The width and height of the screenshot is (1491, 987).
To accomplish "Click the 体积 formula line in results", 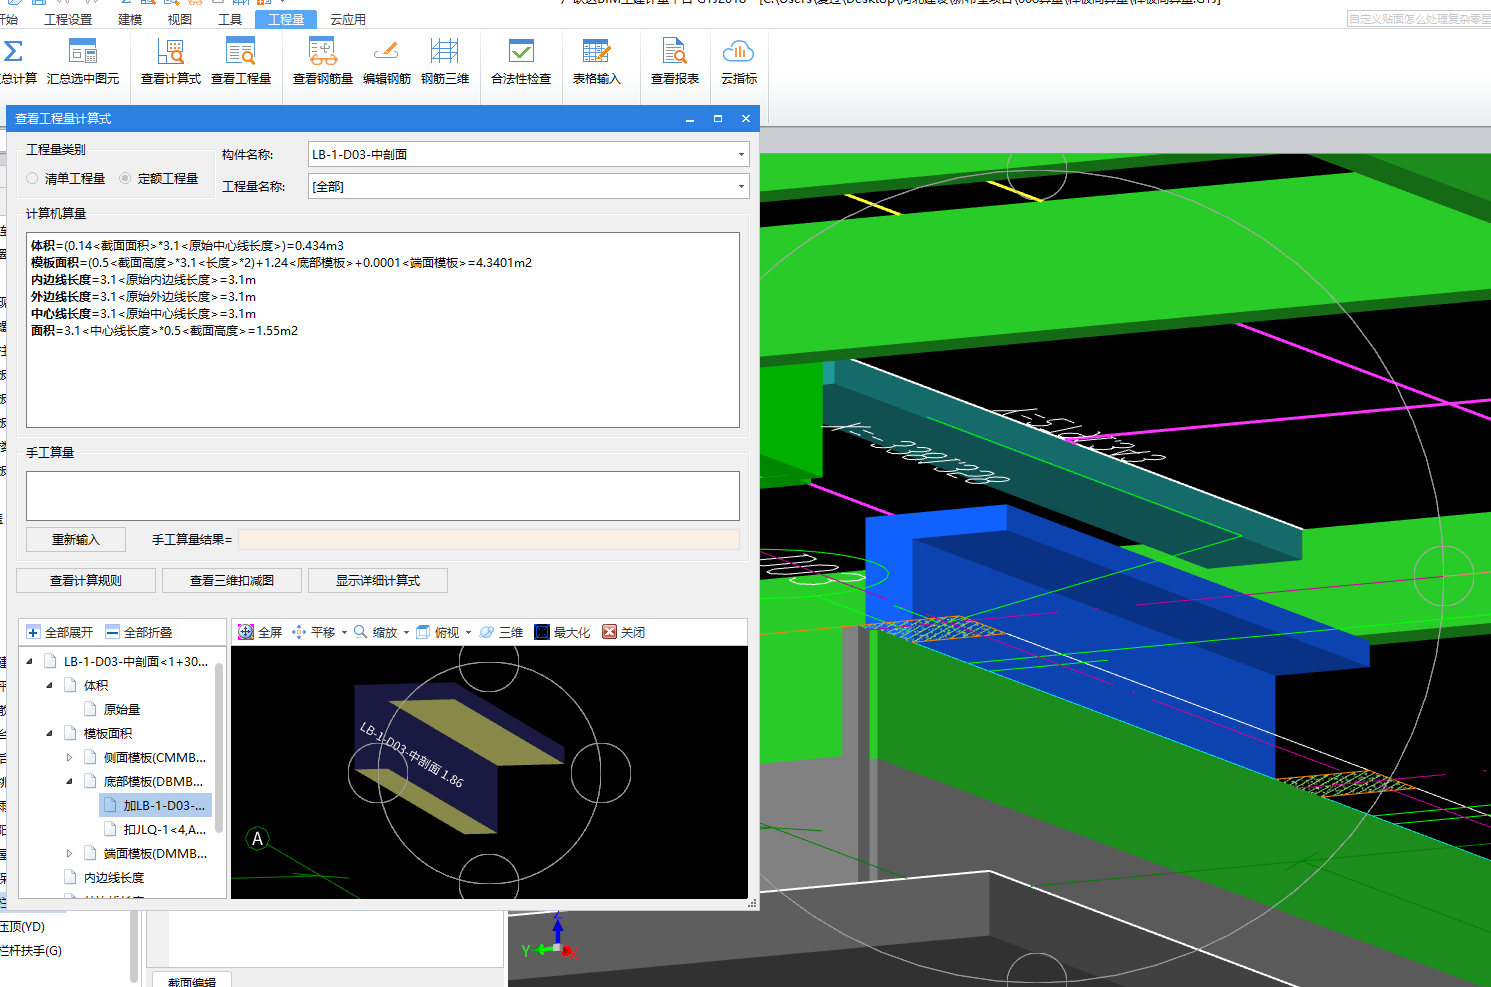I will pyautogui.click(x=187, y=245).
